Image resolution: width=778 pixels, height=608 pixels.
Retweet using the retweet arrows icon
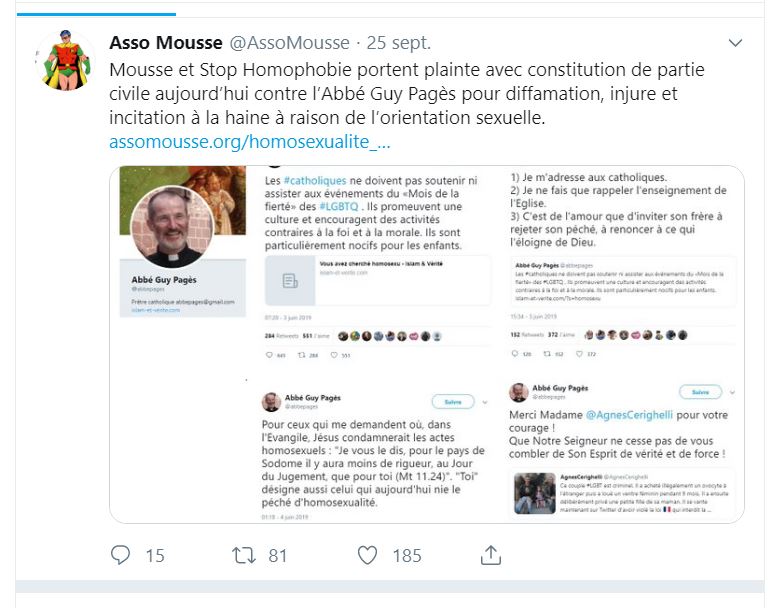click(x=244, y=555)
